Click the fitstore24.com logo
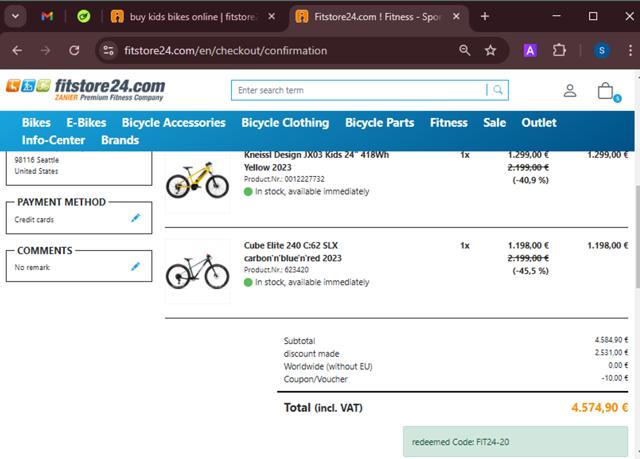The image size is (640, 459). (x=85, y=89)
